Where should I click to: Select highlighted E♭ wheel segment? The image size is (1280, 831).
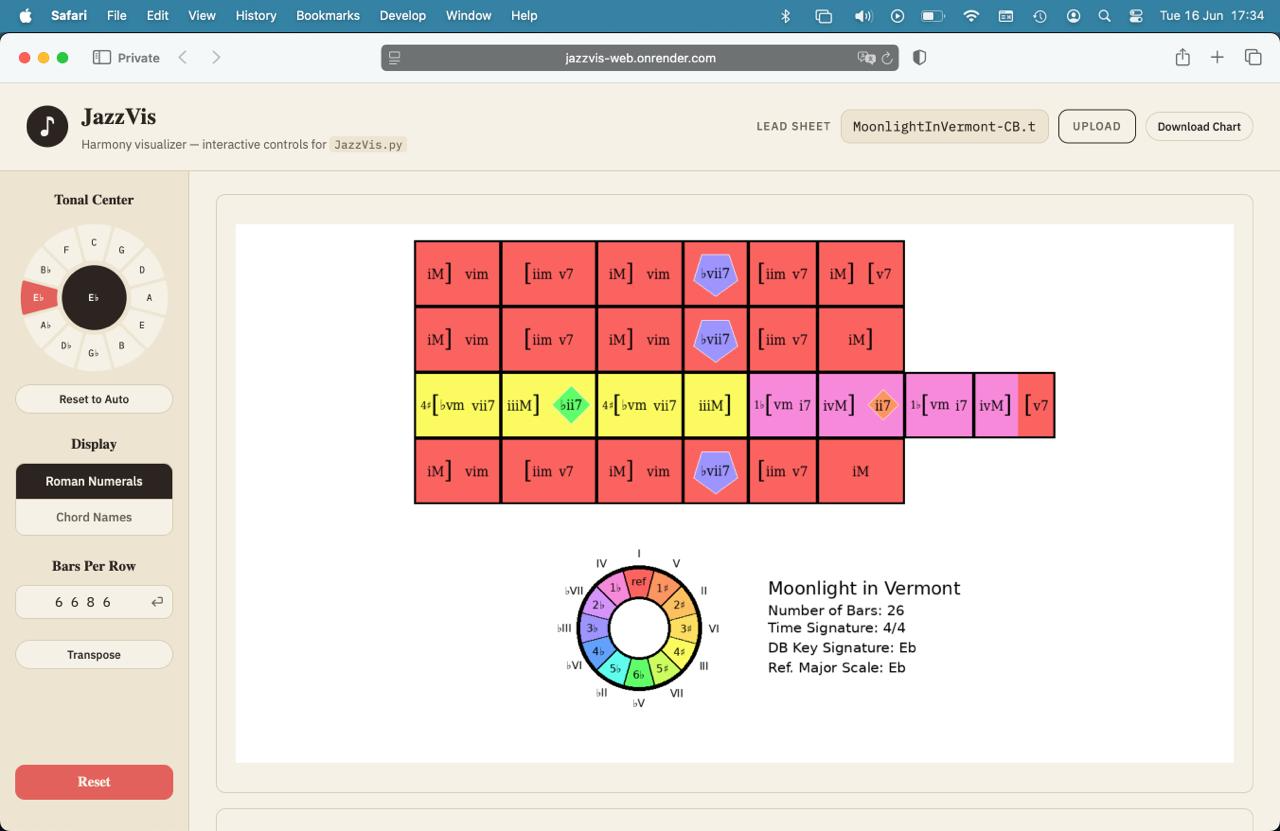click(x=38, y=297)
